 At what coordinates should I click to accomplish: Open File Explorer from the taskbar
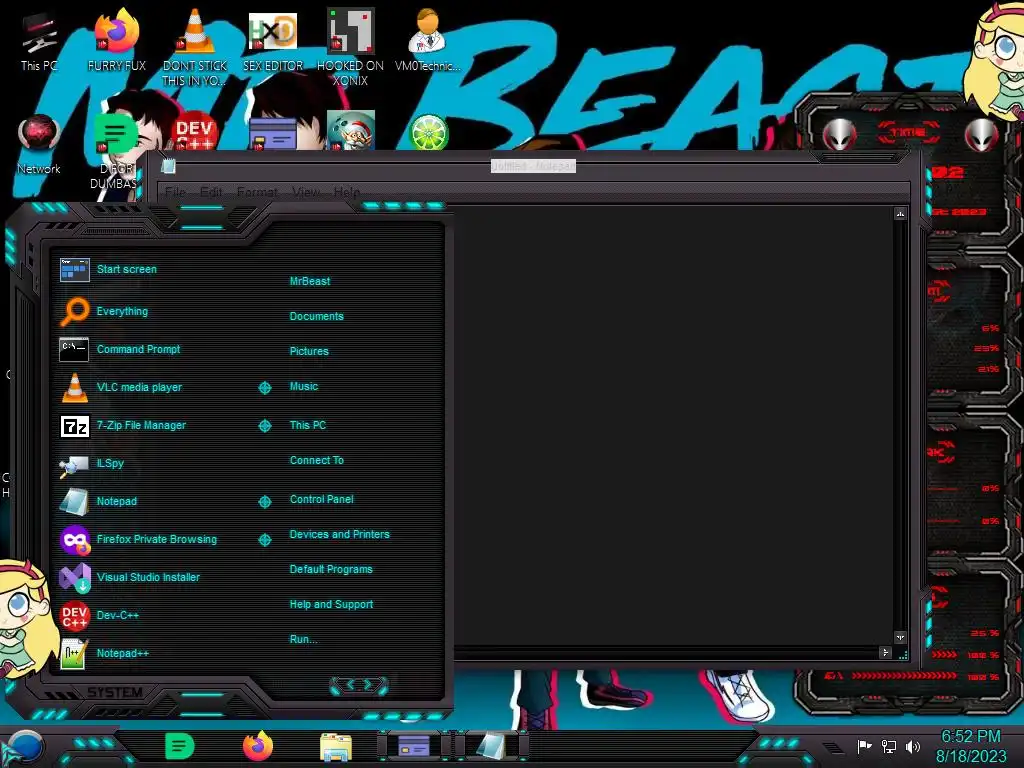[x=336, y=747]
